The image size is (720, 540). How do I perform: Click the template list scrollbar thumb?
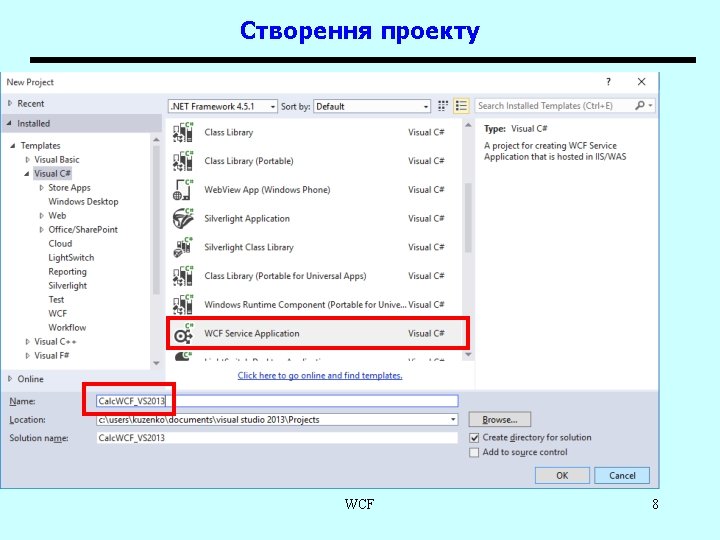pyautogui.click(x=468, y=218)
